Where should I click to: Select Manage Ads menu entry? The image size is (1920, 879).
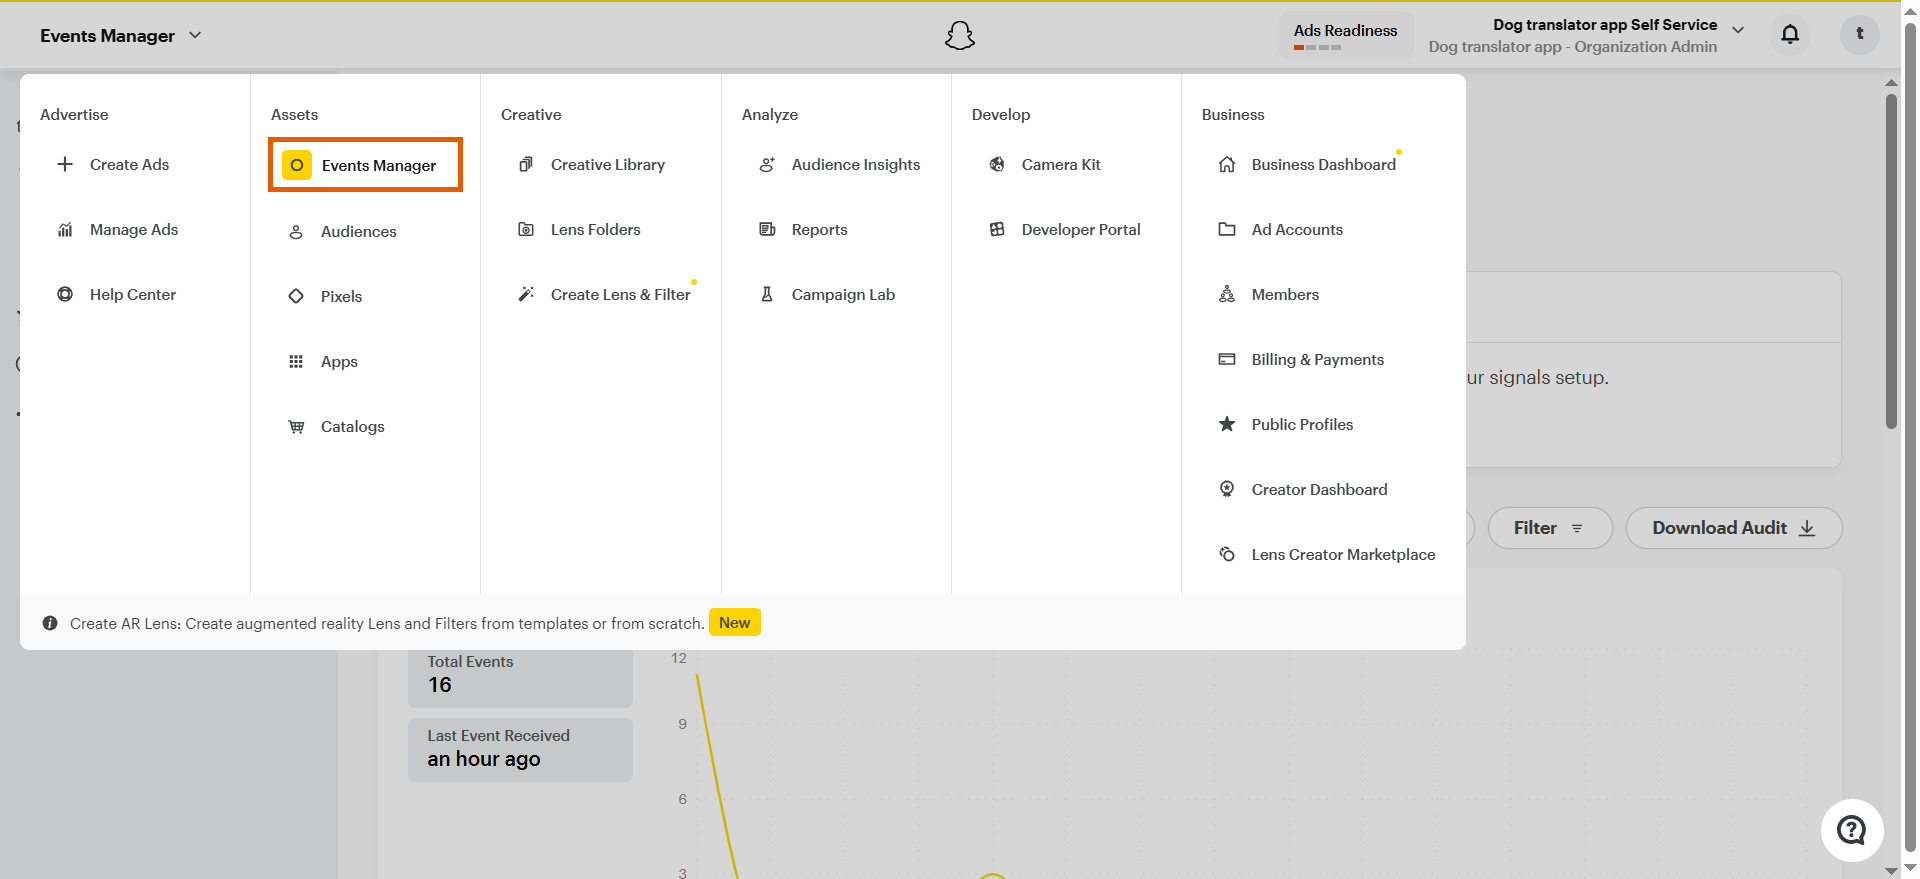[x=134, y=229]
